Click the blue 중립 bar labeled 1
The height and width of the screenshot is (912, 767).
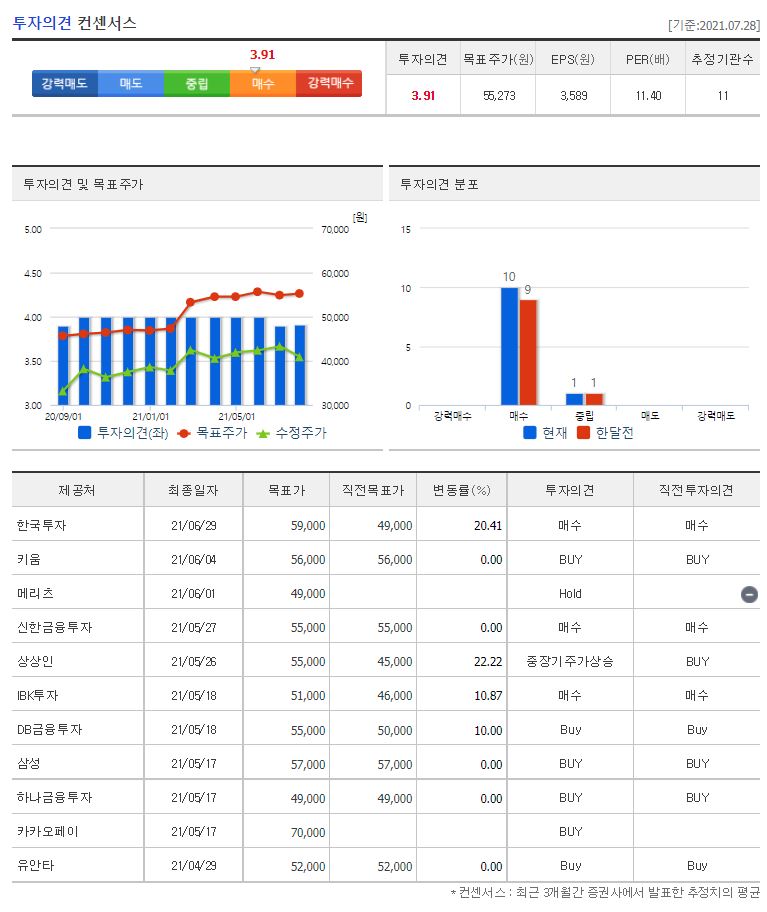pos(574,399)
